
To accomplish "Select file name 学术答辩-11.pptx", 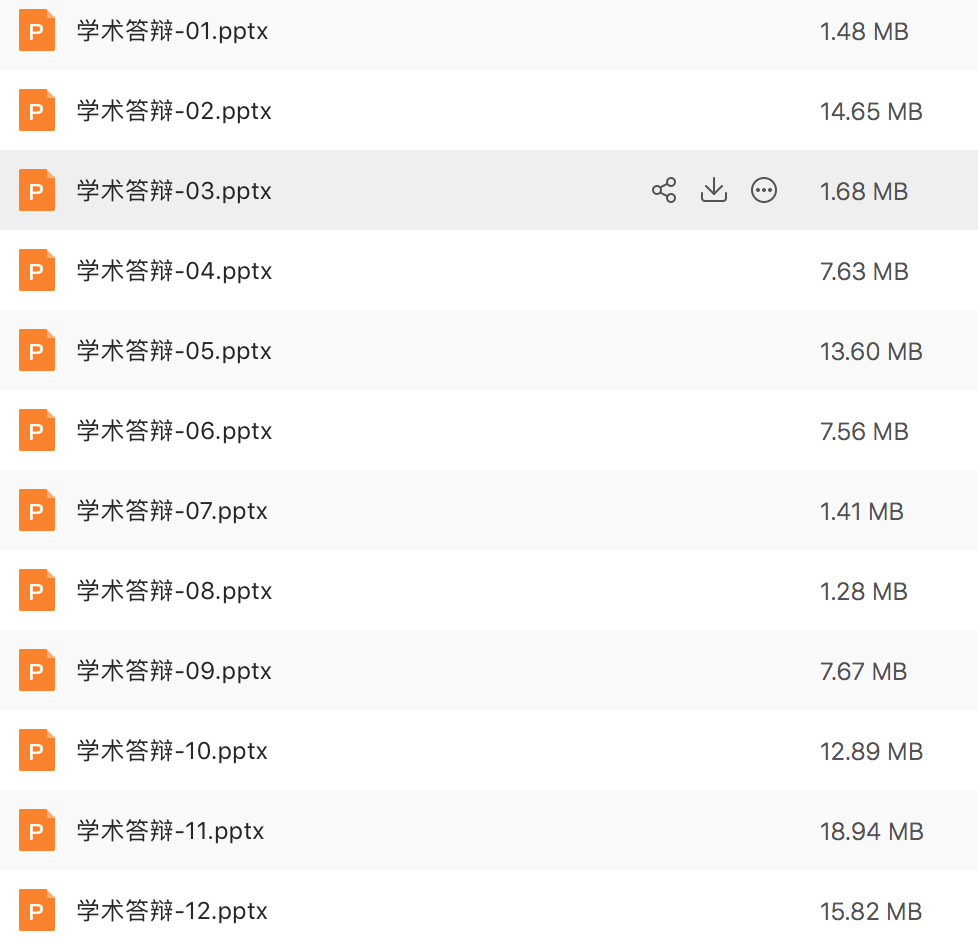I will 170,830.
